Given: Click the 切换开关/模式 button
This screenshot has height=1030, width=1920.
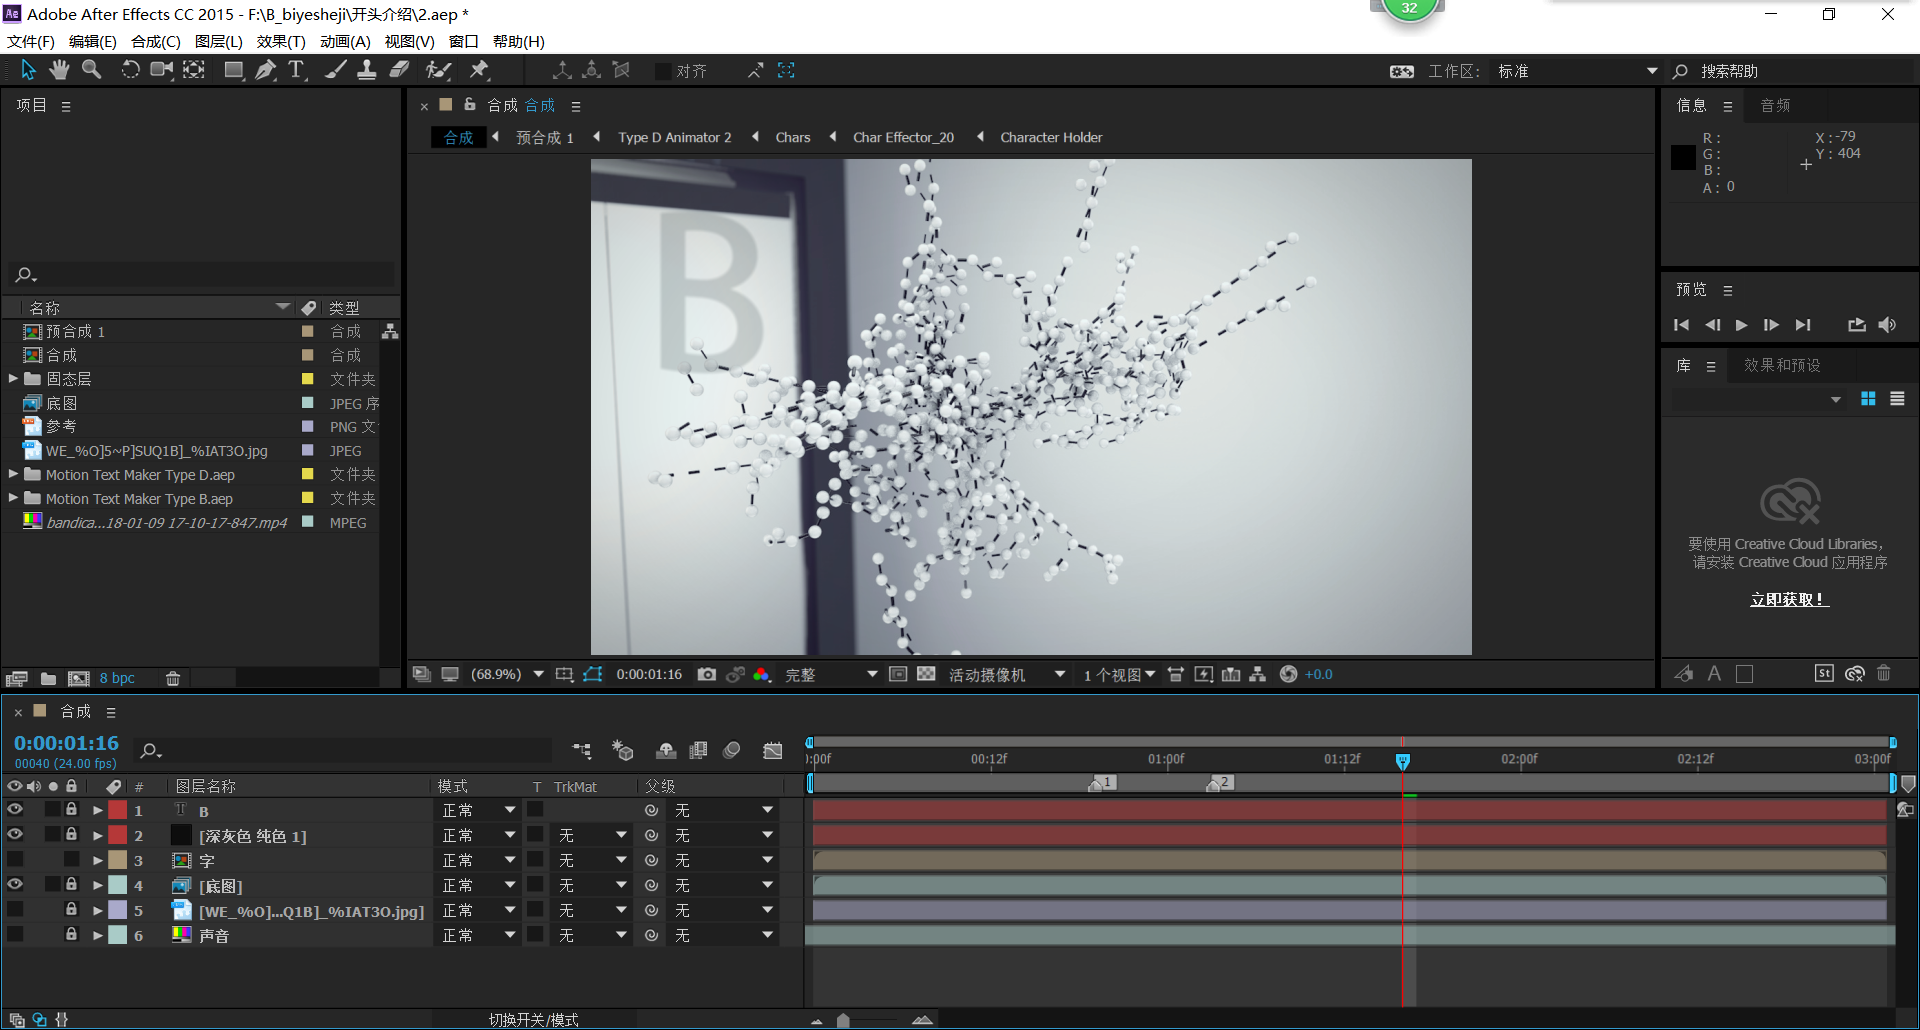Looking at the screenshot, I should pos(533,1019).
